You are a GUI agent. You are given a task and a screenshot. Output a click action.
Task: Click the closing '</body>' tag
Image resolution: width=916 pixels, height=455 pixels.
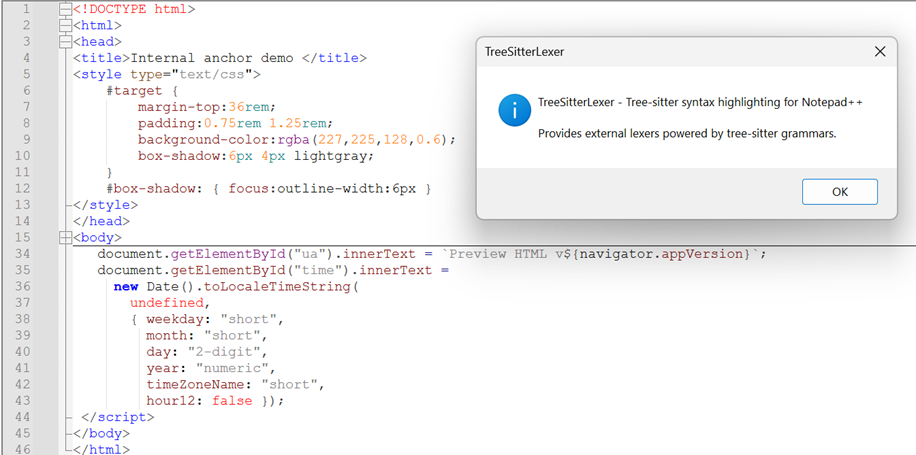(102, 434)
